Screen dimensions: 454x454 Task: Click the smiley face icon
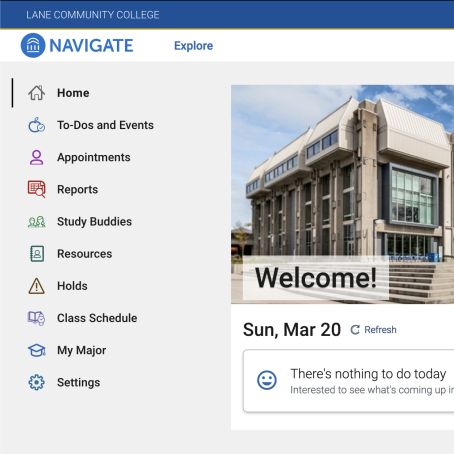click(267, 380)
